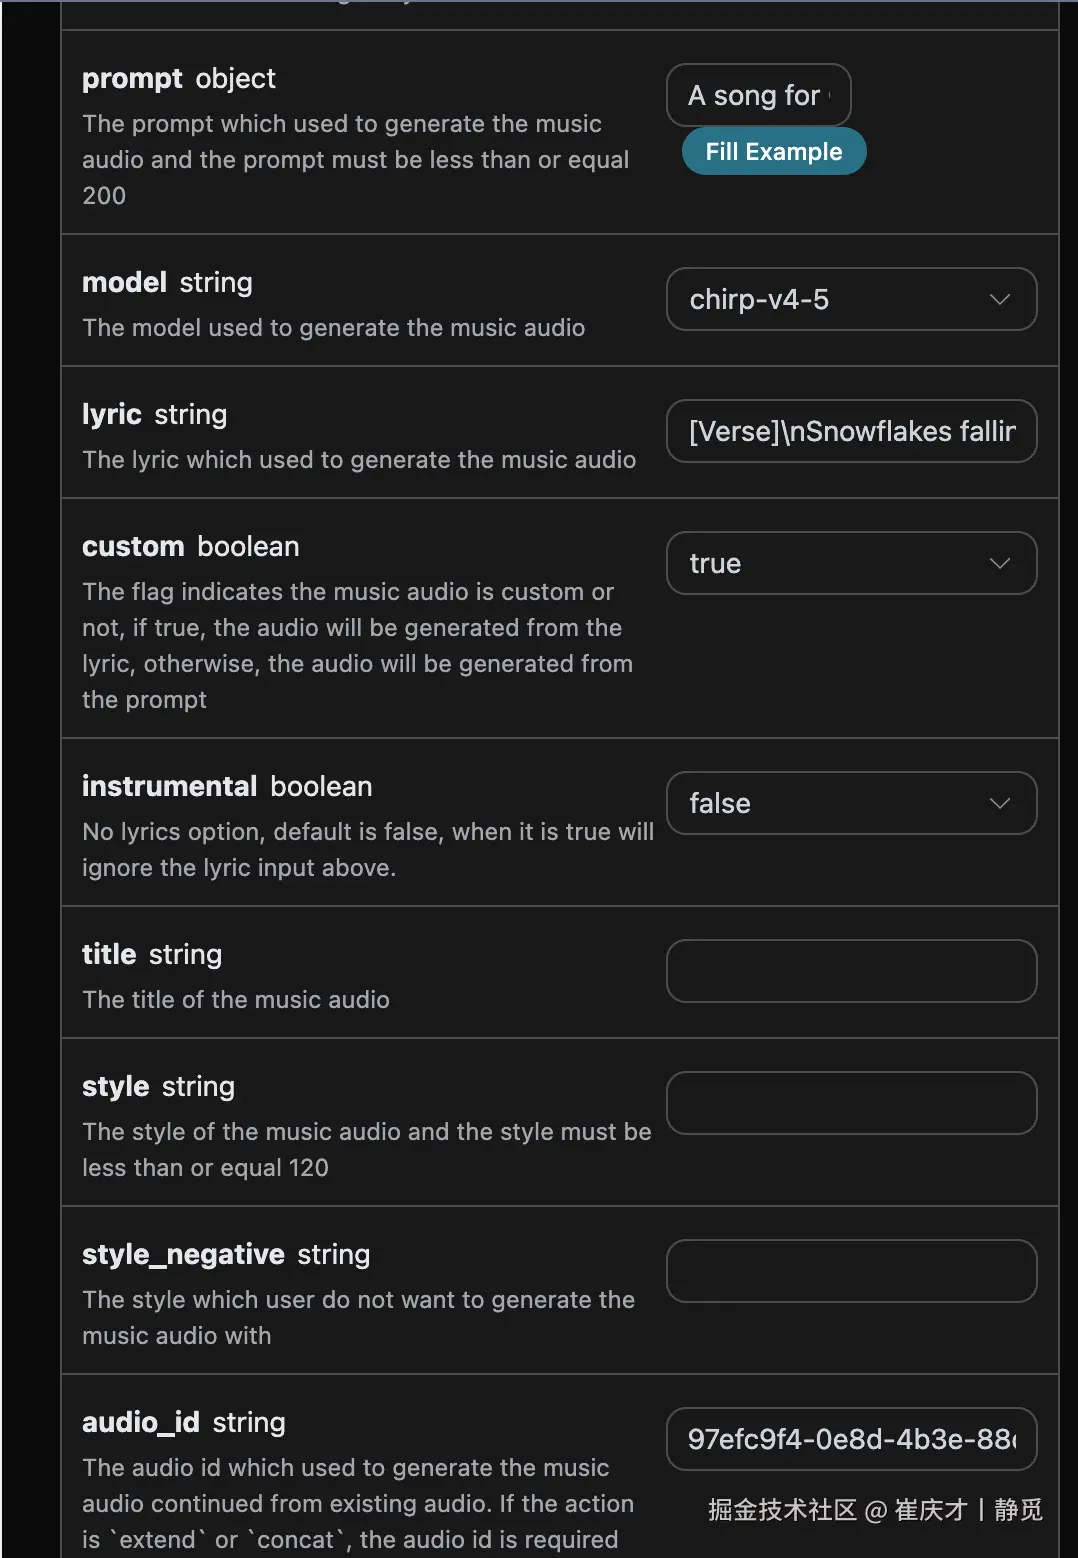Click the bold 'audio_id' parameter name

click(141, 1423)
